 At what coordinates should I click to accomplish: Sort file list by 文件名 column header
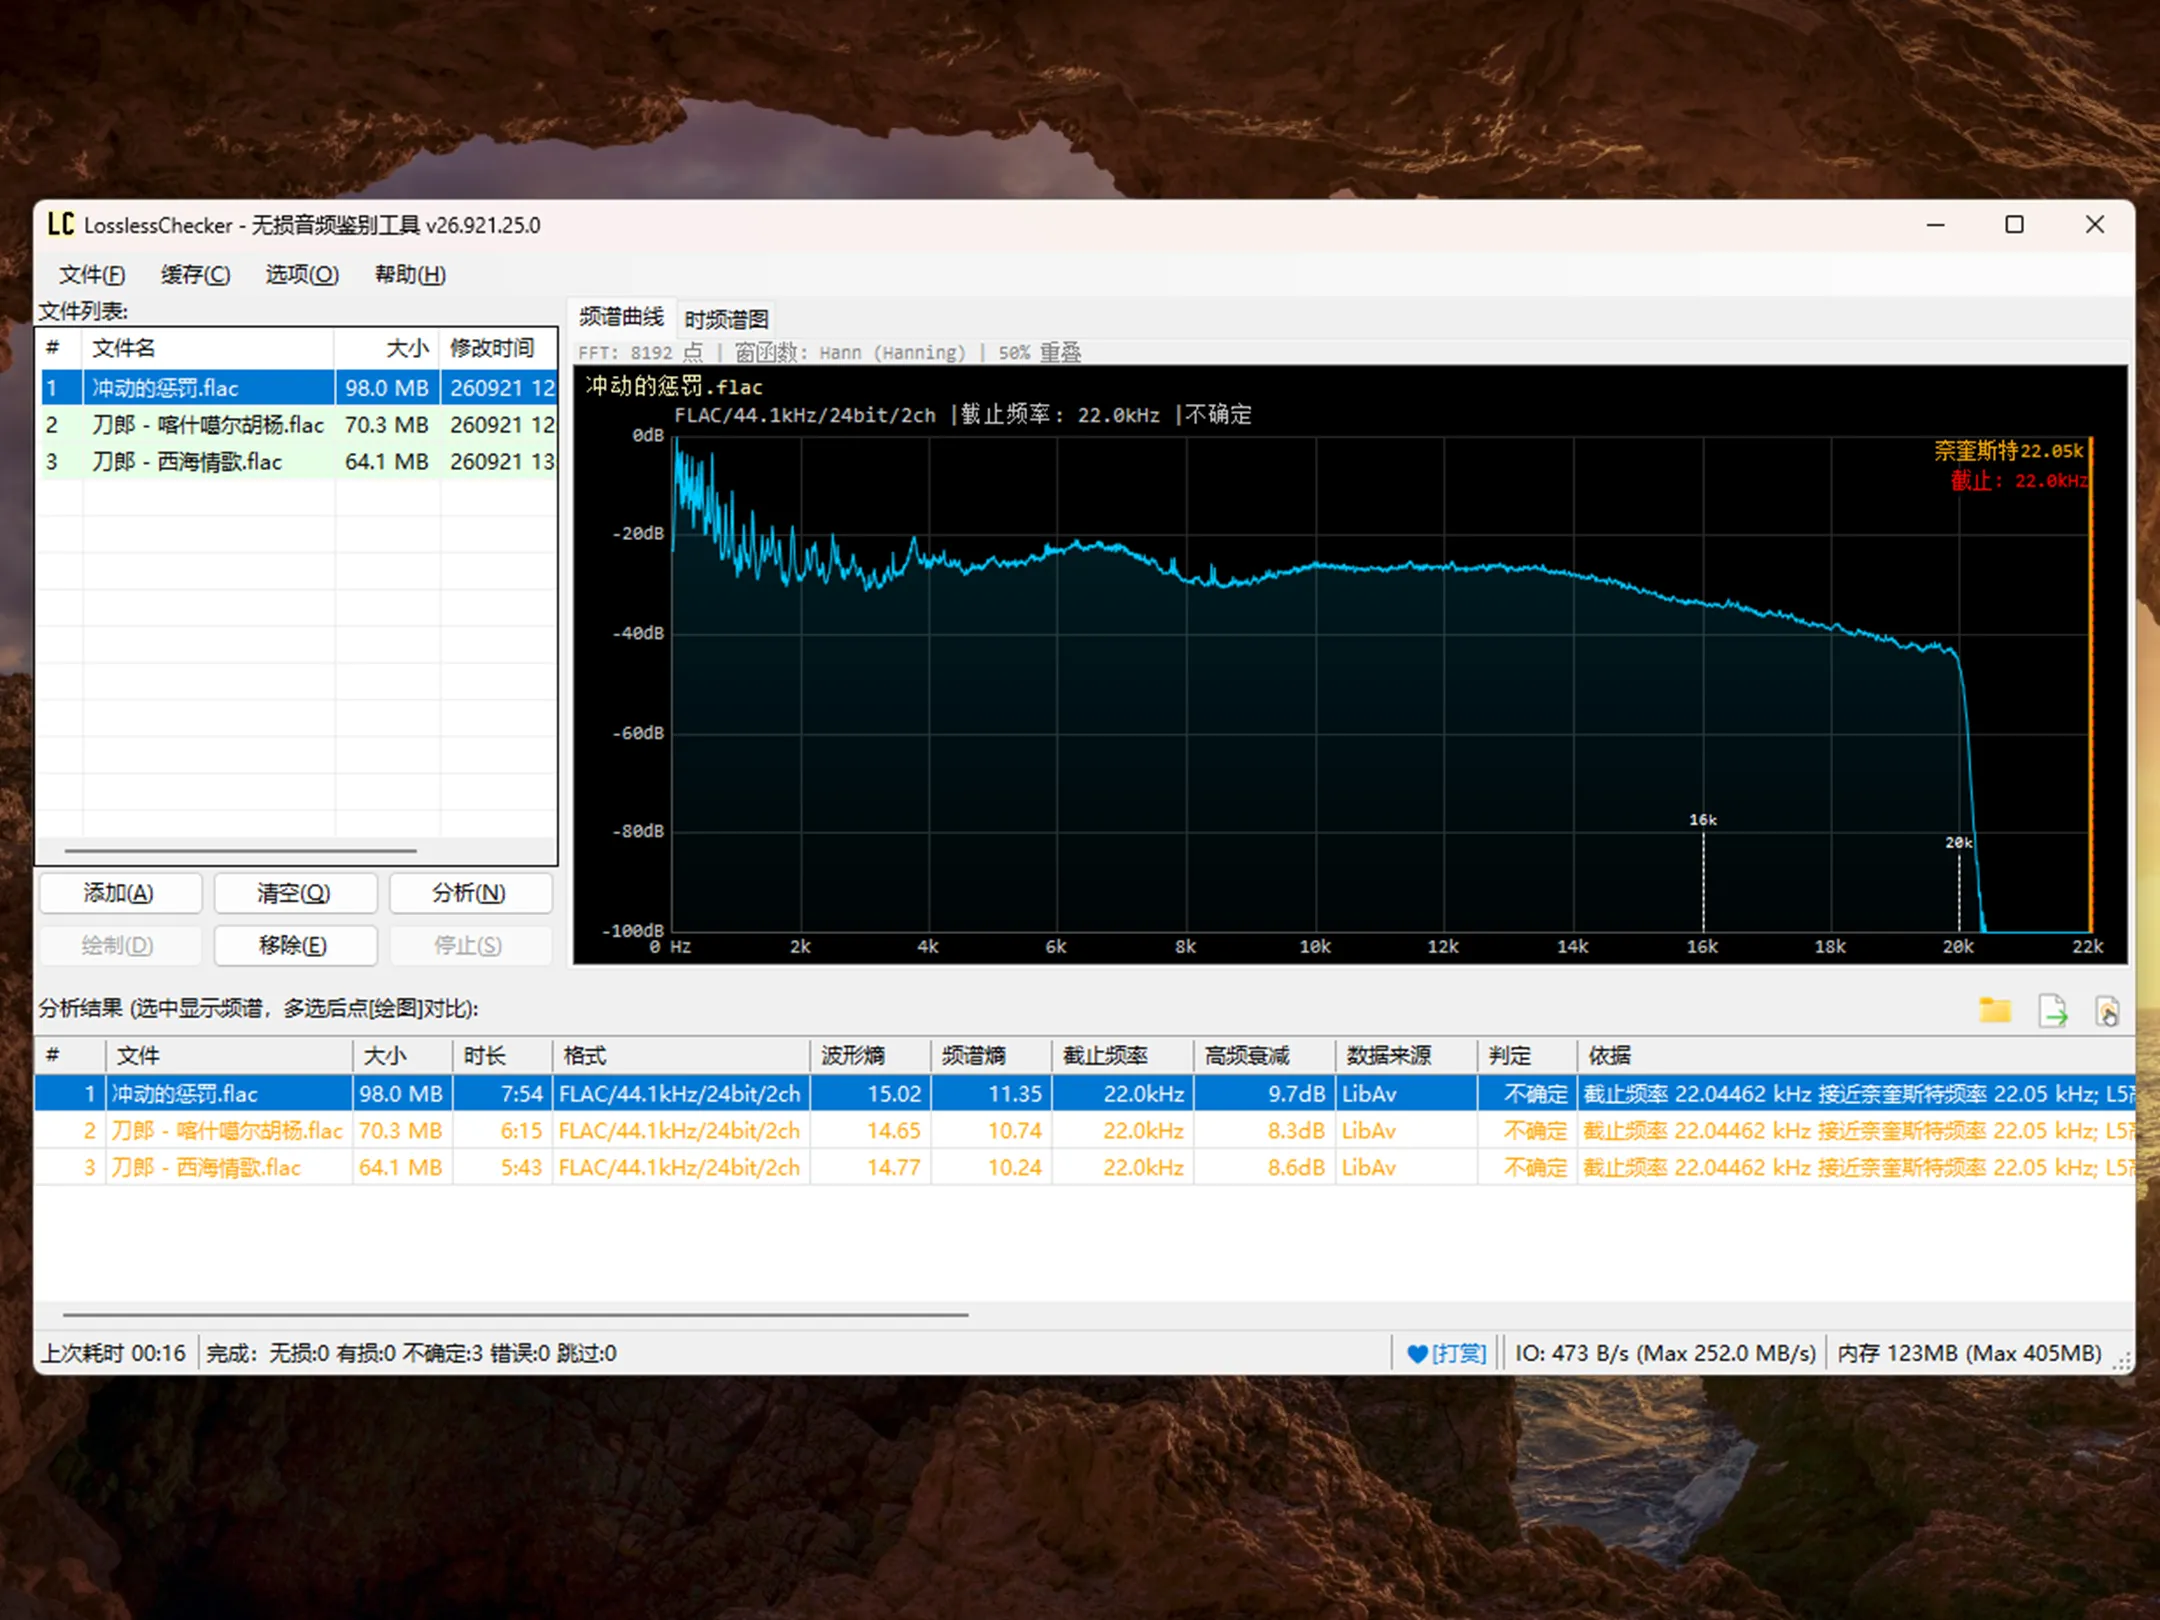208,348
